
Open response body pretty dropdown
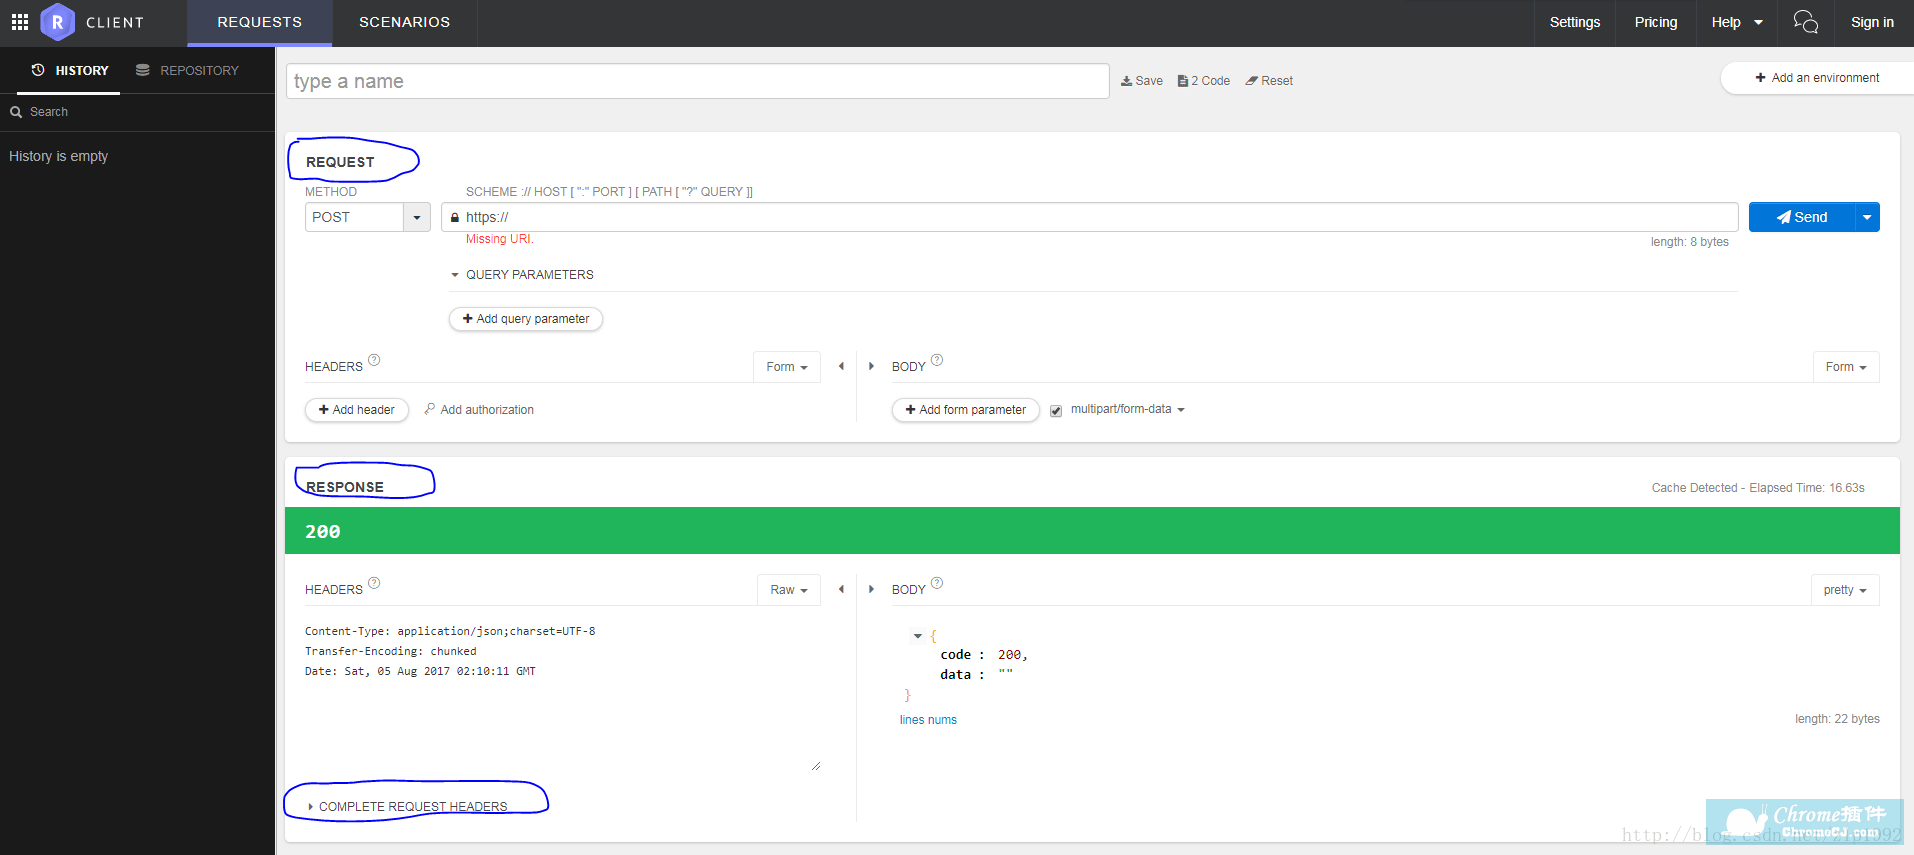(x=1845, y=590)
